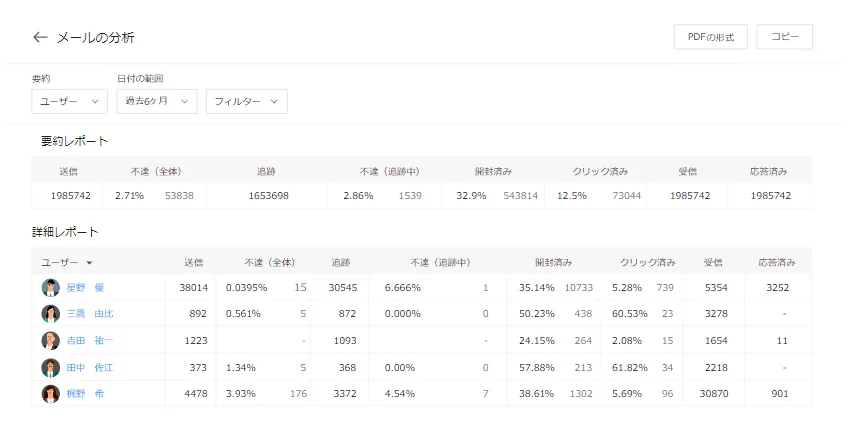Image resolution: width=848 pixels, height=433 pixels.
Task: Select opened rate 35.14% cell
Action: point(537,288)
